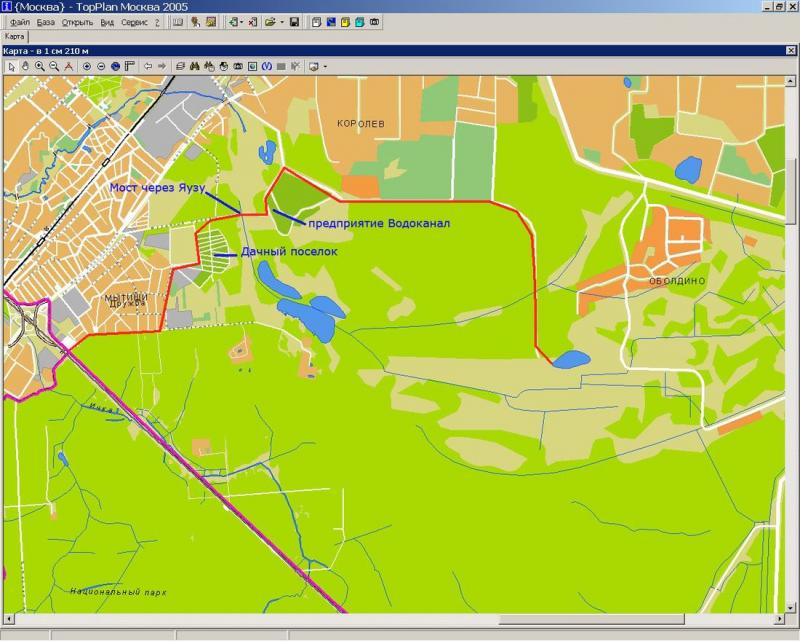Open the Сервис menu
This screenshot has width=800, height=641.
pyautogui.click(x=134, y=22)
